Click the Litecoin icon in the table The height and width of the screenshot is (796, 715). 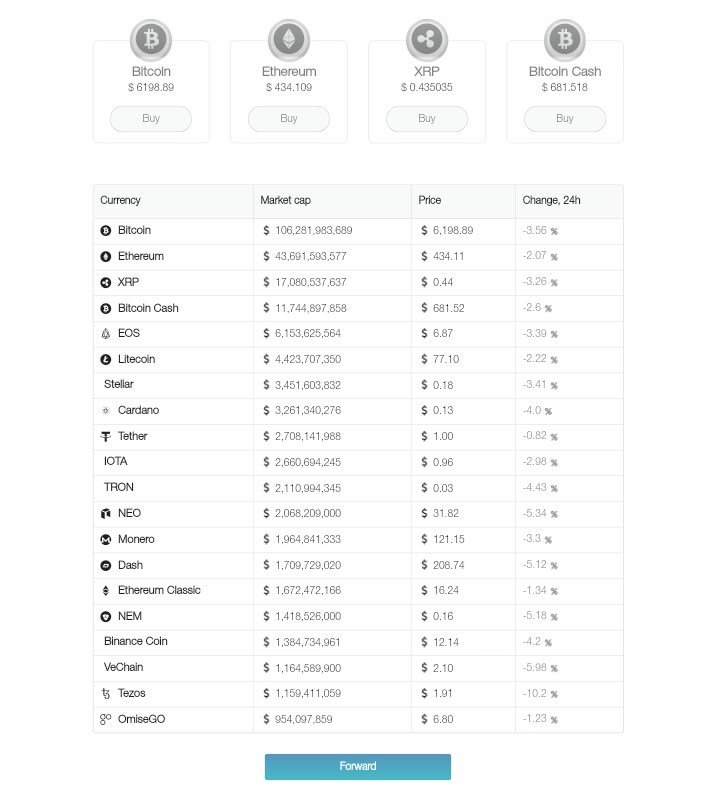point(106,359)
